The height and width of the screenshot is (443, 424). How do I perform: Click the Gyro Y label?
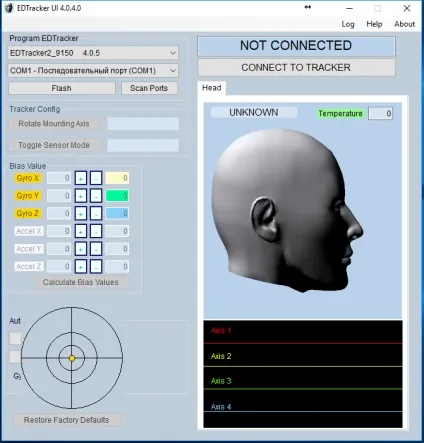coord(28,196)
